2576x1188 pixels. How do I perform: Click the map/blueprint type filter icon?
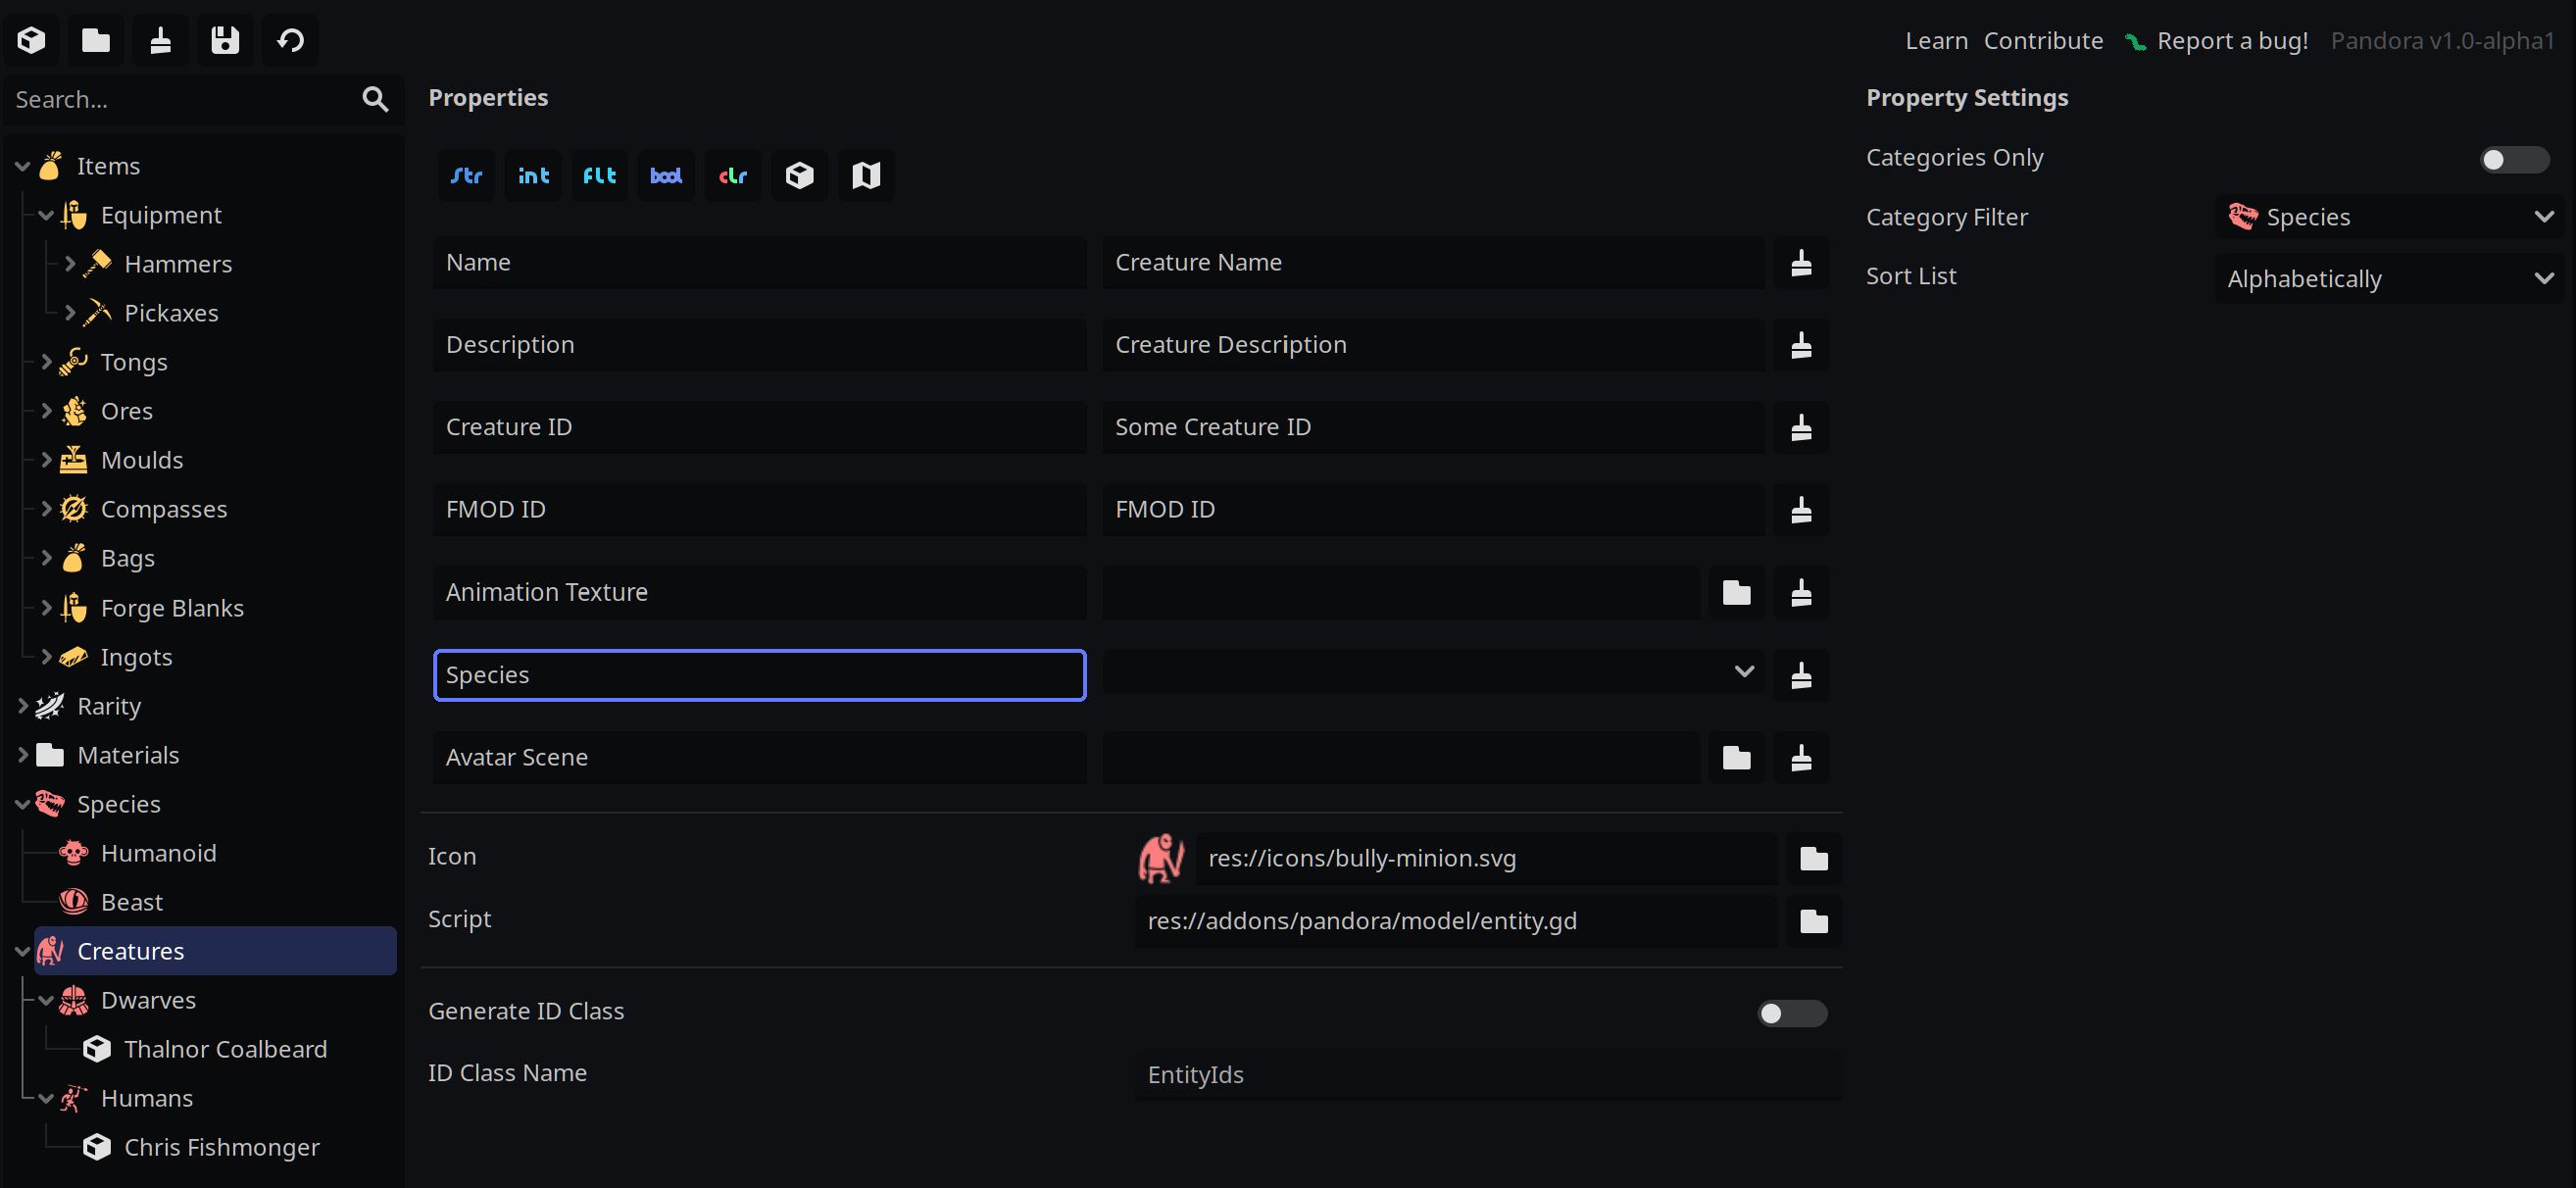pos(866,174)
